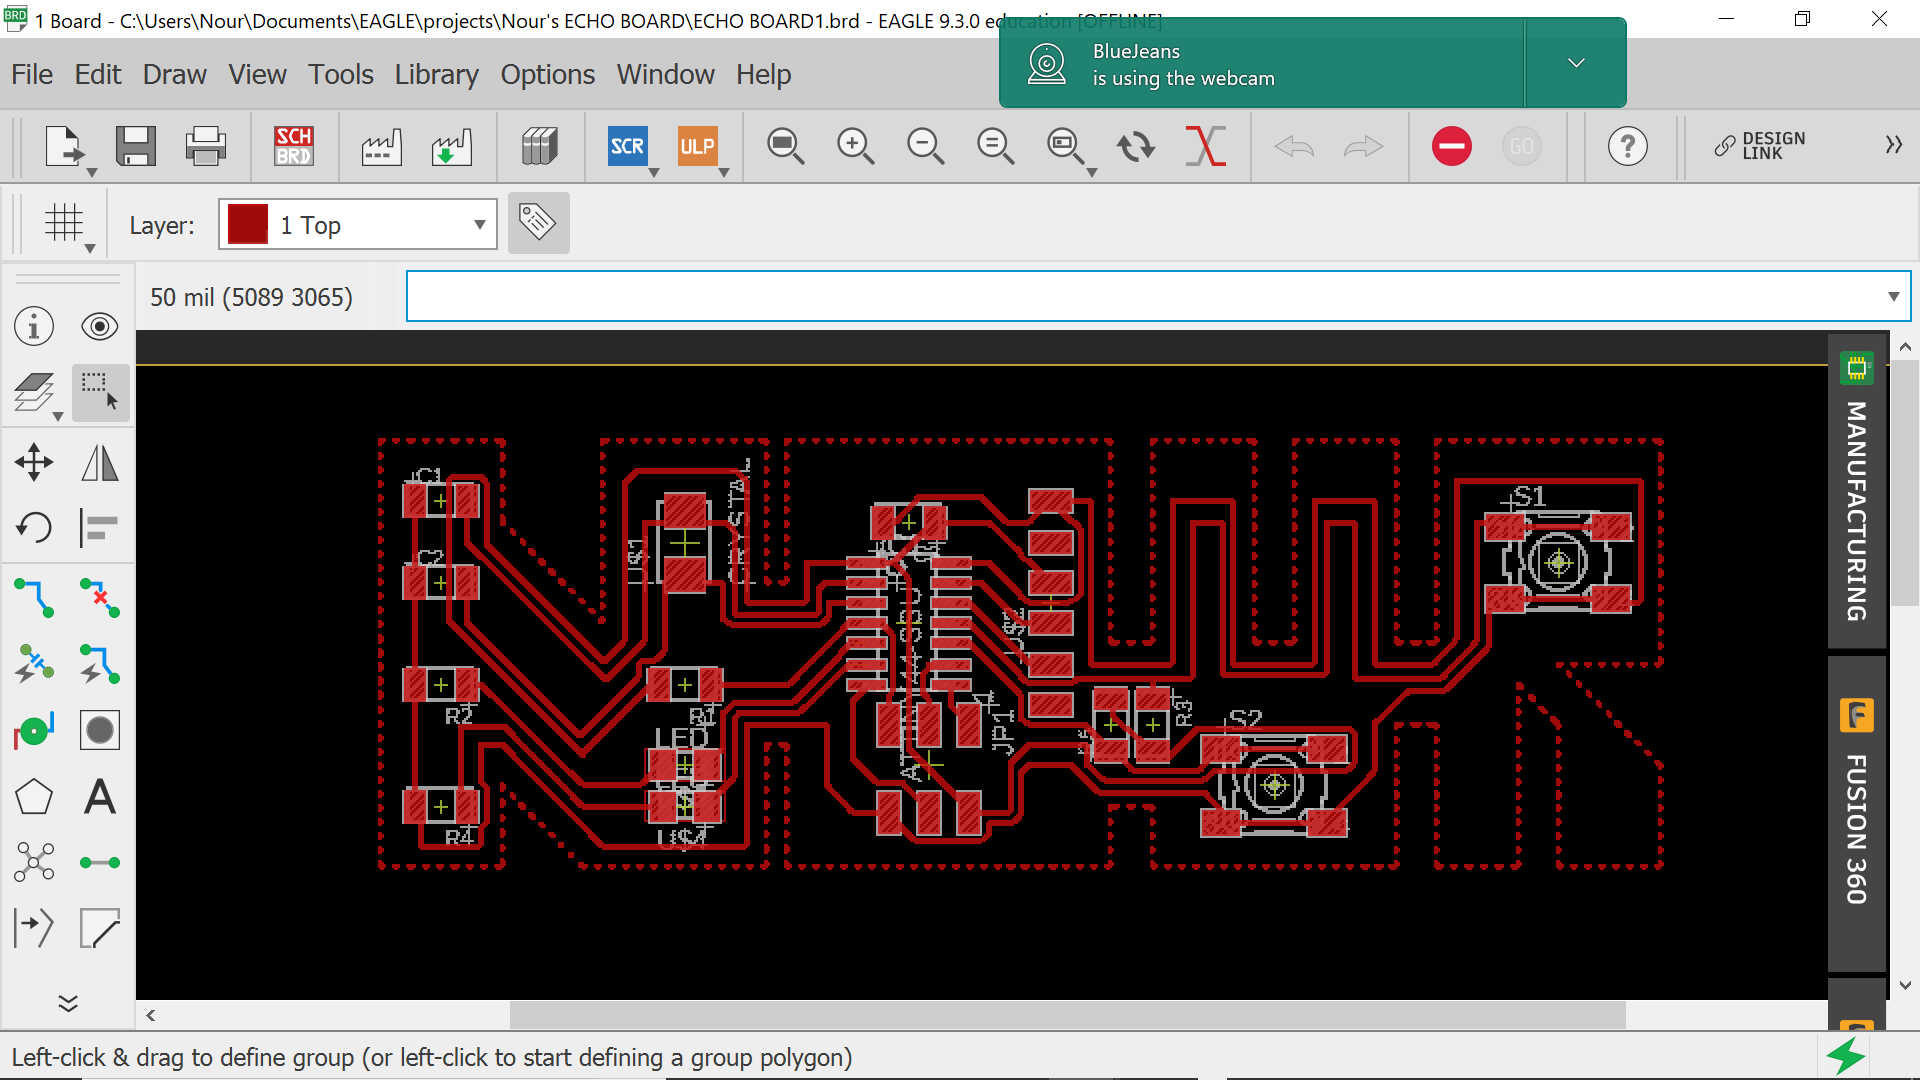Open the MANUFACTURING side panel
The width and height of the screenshot is (1920, 1080).
point(1857,490)
